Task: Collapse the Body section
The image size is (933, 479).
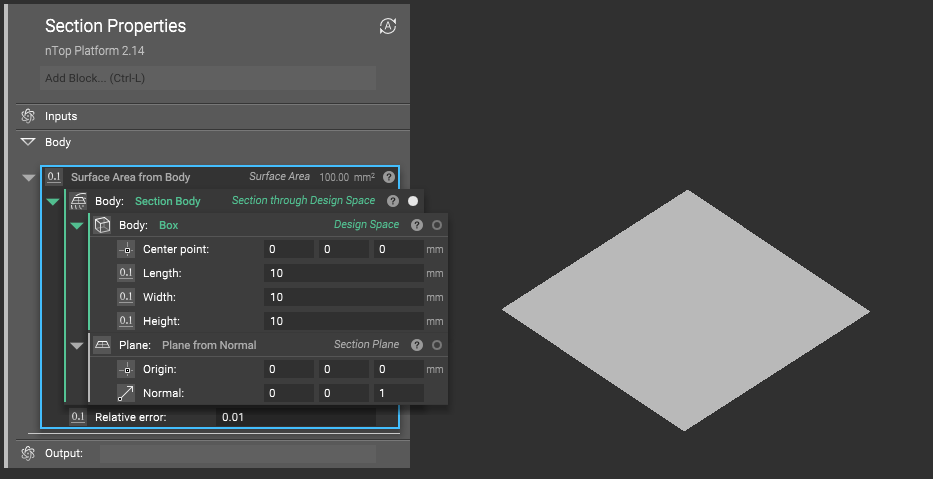Action: pyautogui.click(x=28, y=142)
